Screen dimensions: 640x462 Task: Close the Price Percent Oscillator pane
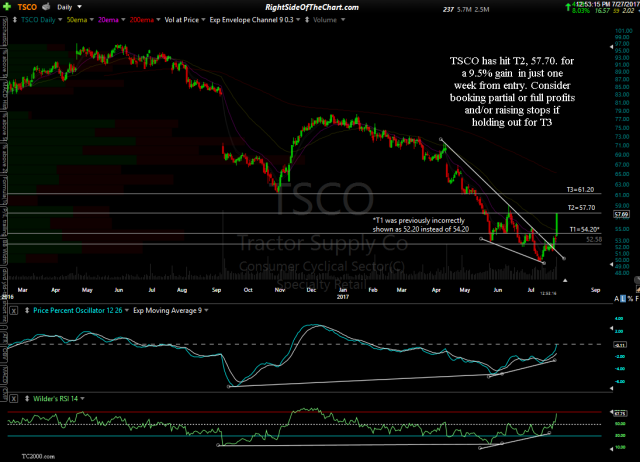13,311
